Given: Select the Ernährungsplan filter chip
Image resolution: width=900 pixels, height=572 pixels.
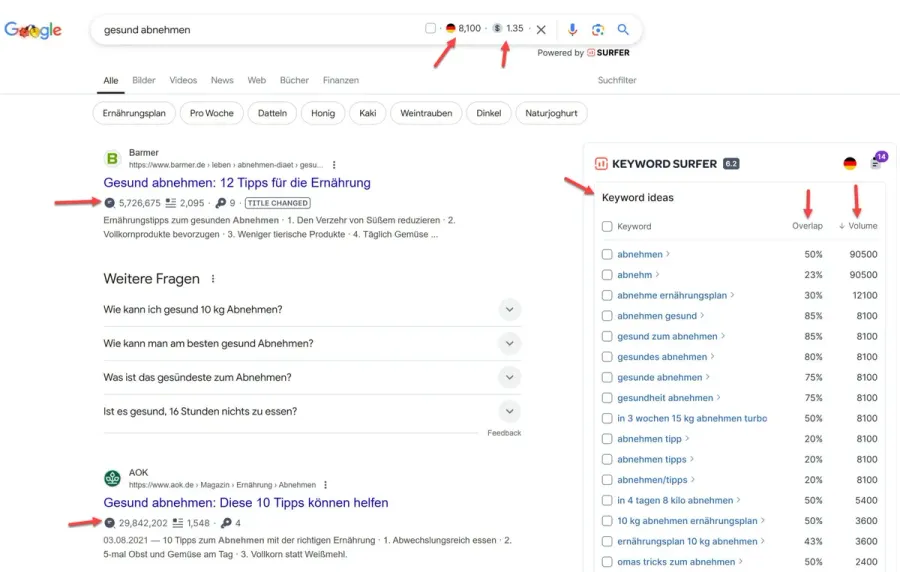Looking at the screenshot, I should (x=134, y=113).
